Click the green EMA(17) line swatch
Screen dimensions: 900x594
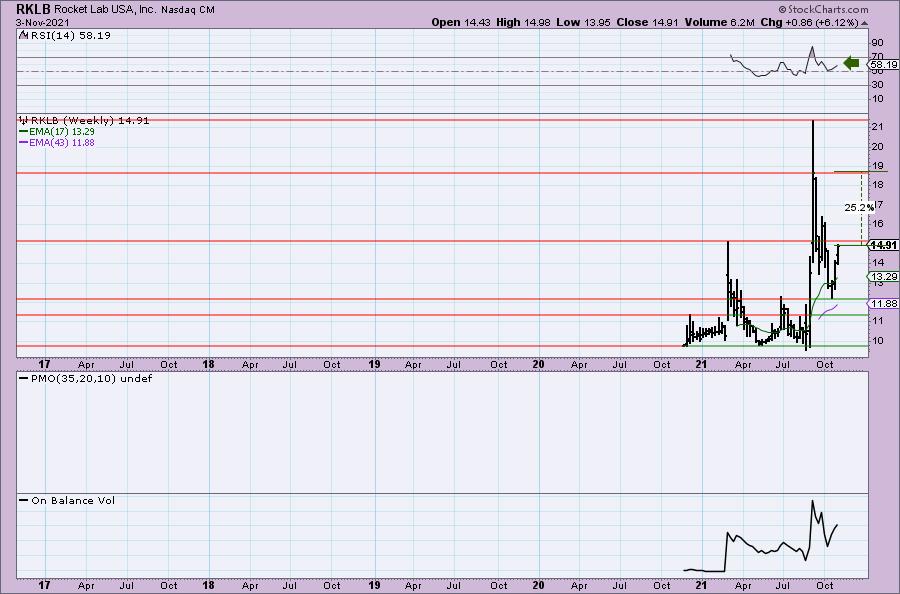pos(24,131)
